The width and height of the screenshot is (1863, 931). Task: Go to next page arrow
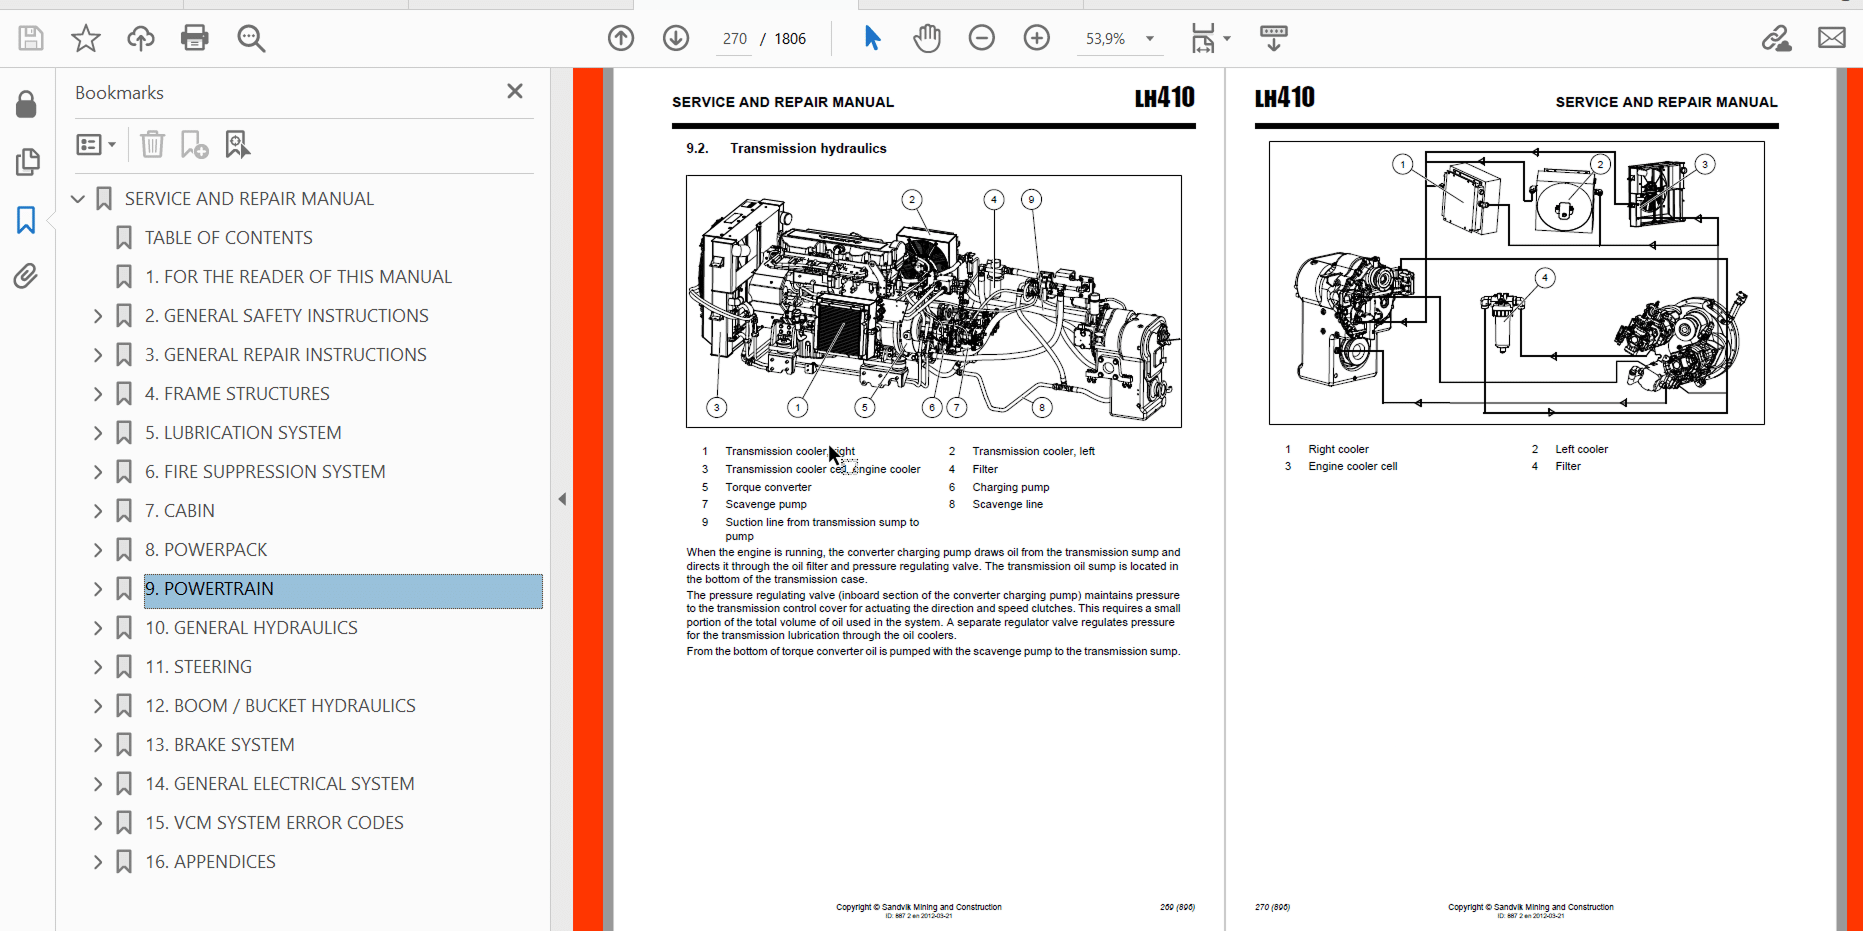click(x=676, y=39)
